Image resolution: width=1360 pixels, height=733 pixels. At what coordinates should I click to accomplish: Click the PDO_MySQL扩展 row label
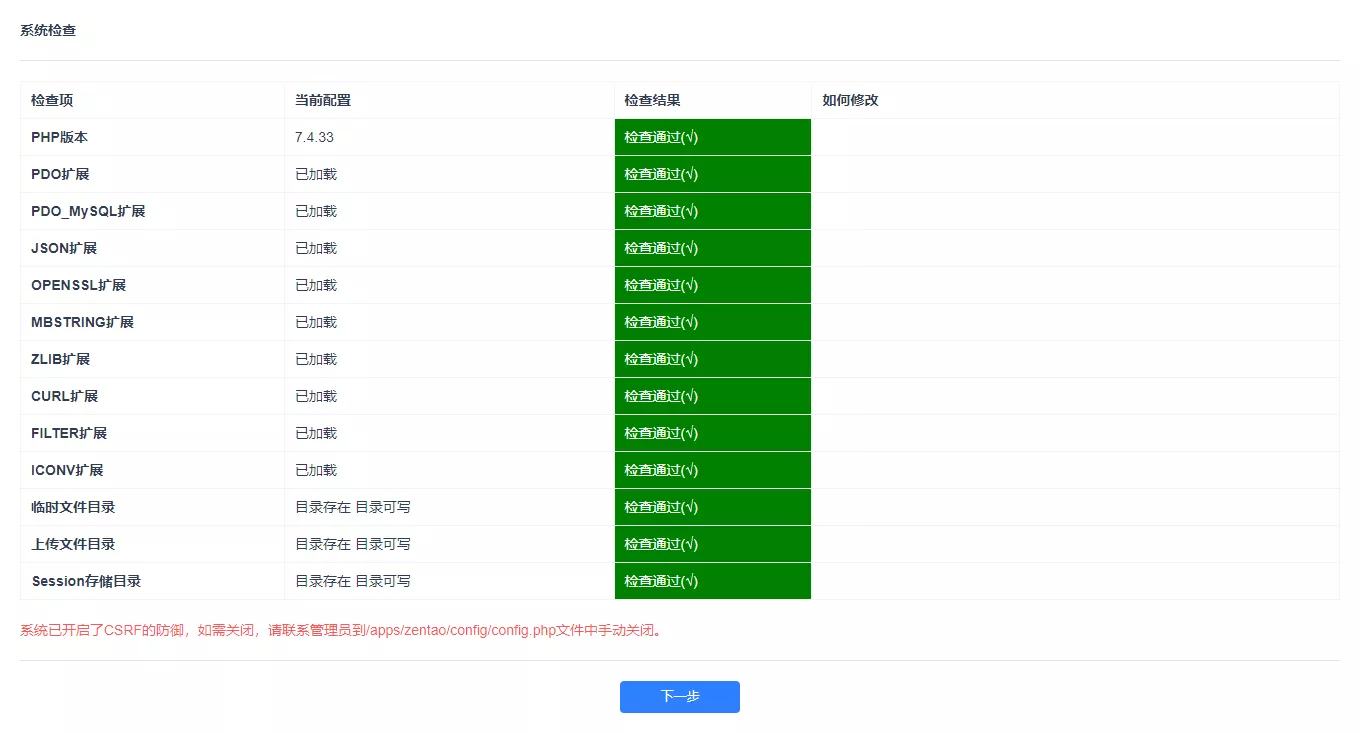click(88, 211)
